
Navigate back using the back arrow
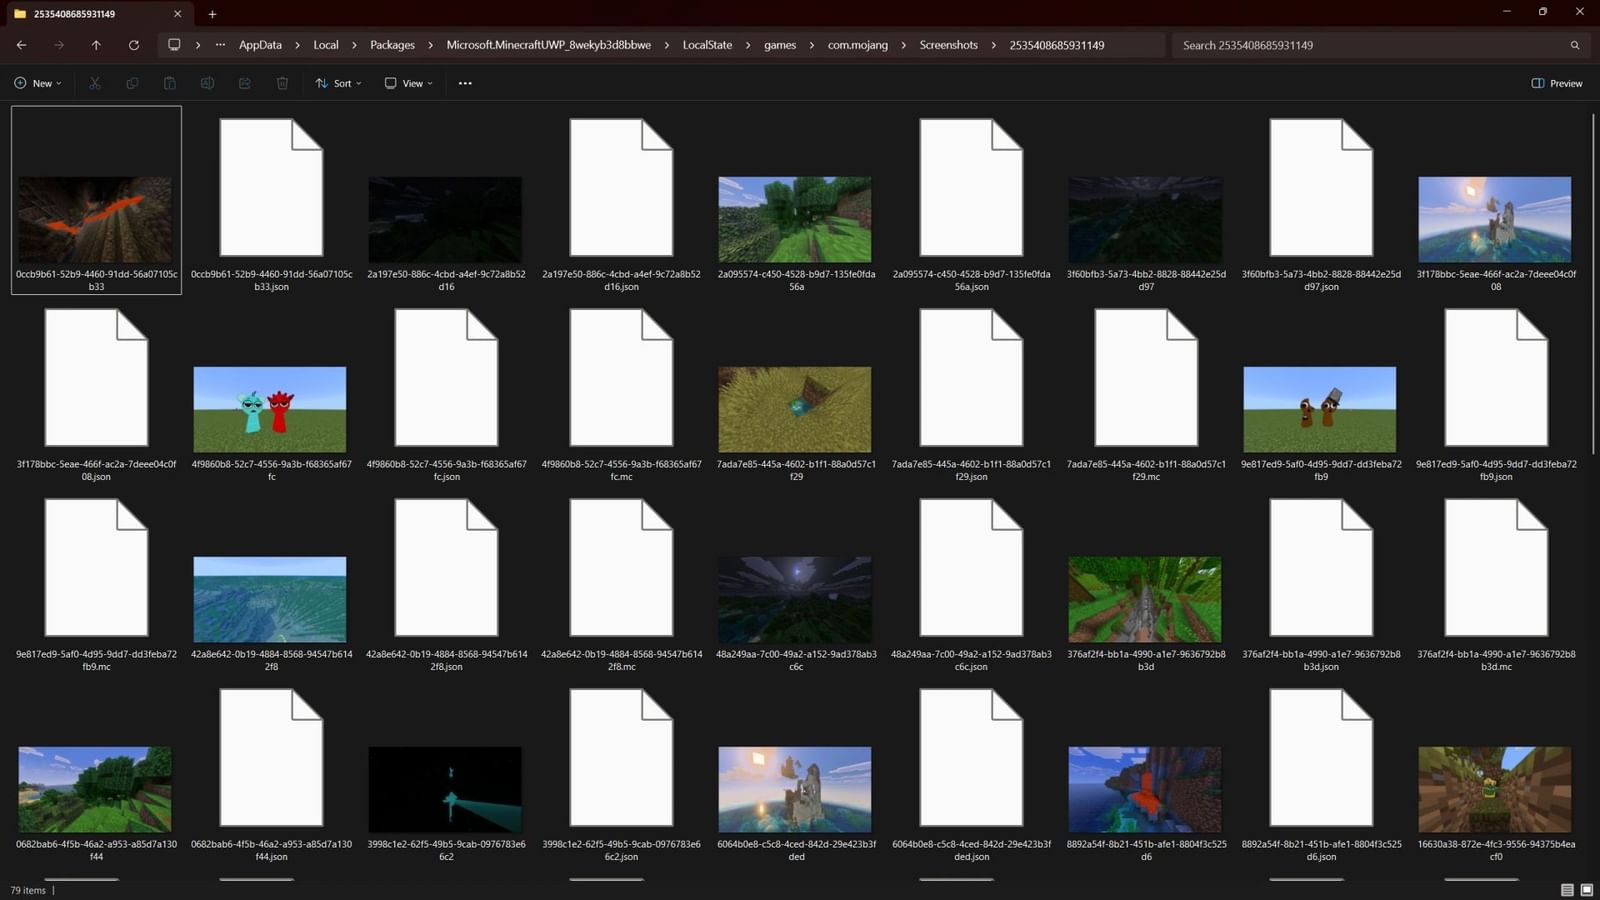pos(21,45)
